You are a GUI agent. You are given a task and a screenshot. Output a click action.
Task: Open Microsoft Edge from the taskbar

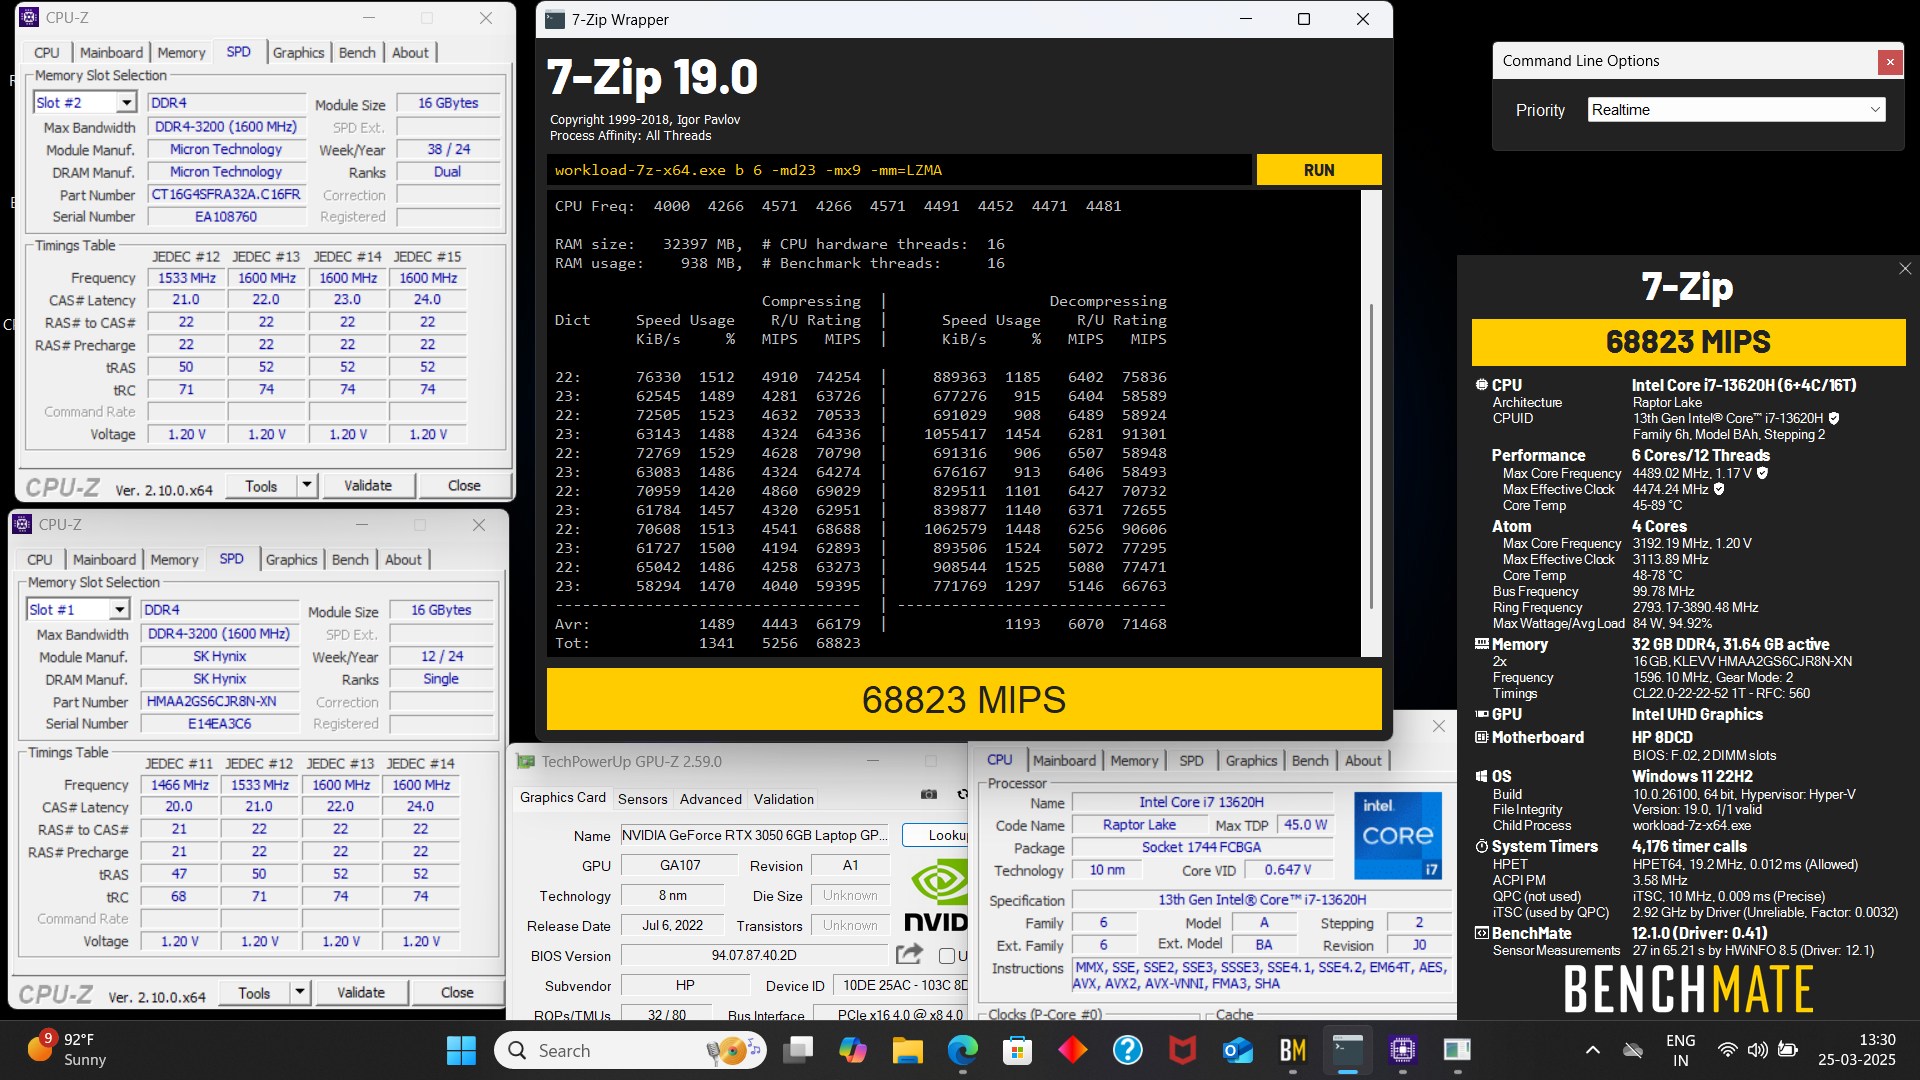coord(962,1050)
